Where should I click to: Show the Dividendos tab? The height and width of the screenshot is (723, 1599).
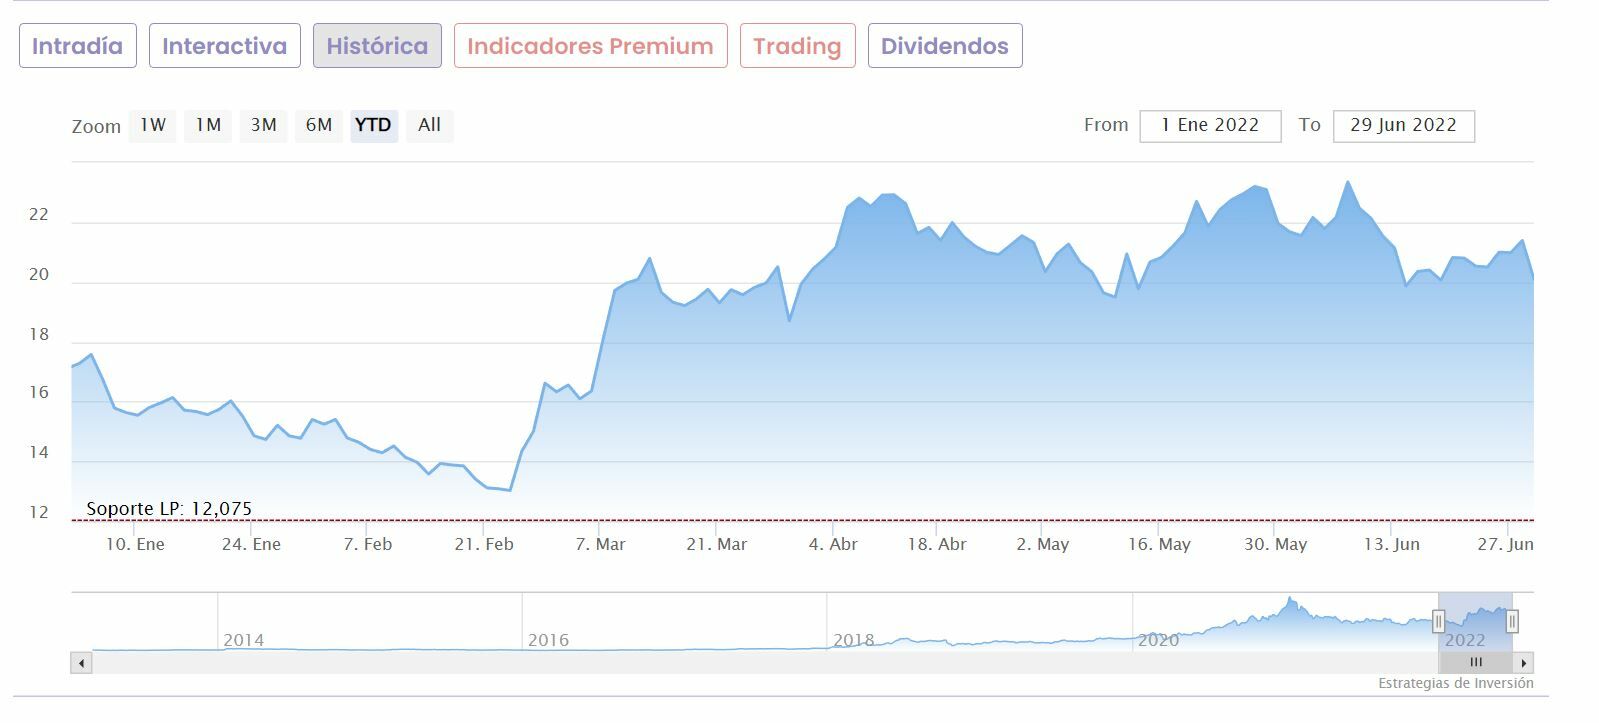[x=944, y=46]
